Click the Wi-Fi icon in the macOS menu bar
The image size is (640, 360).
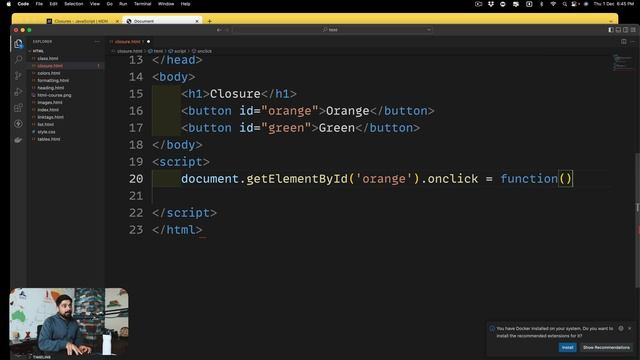(553, 4)
